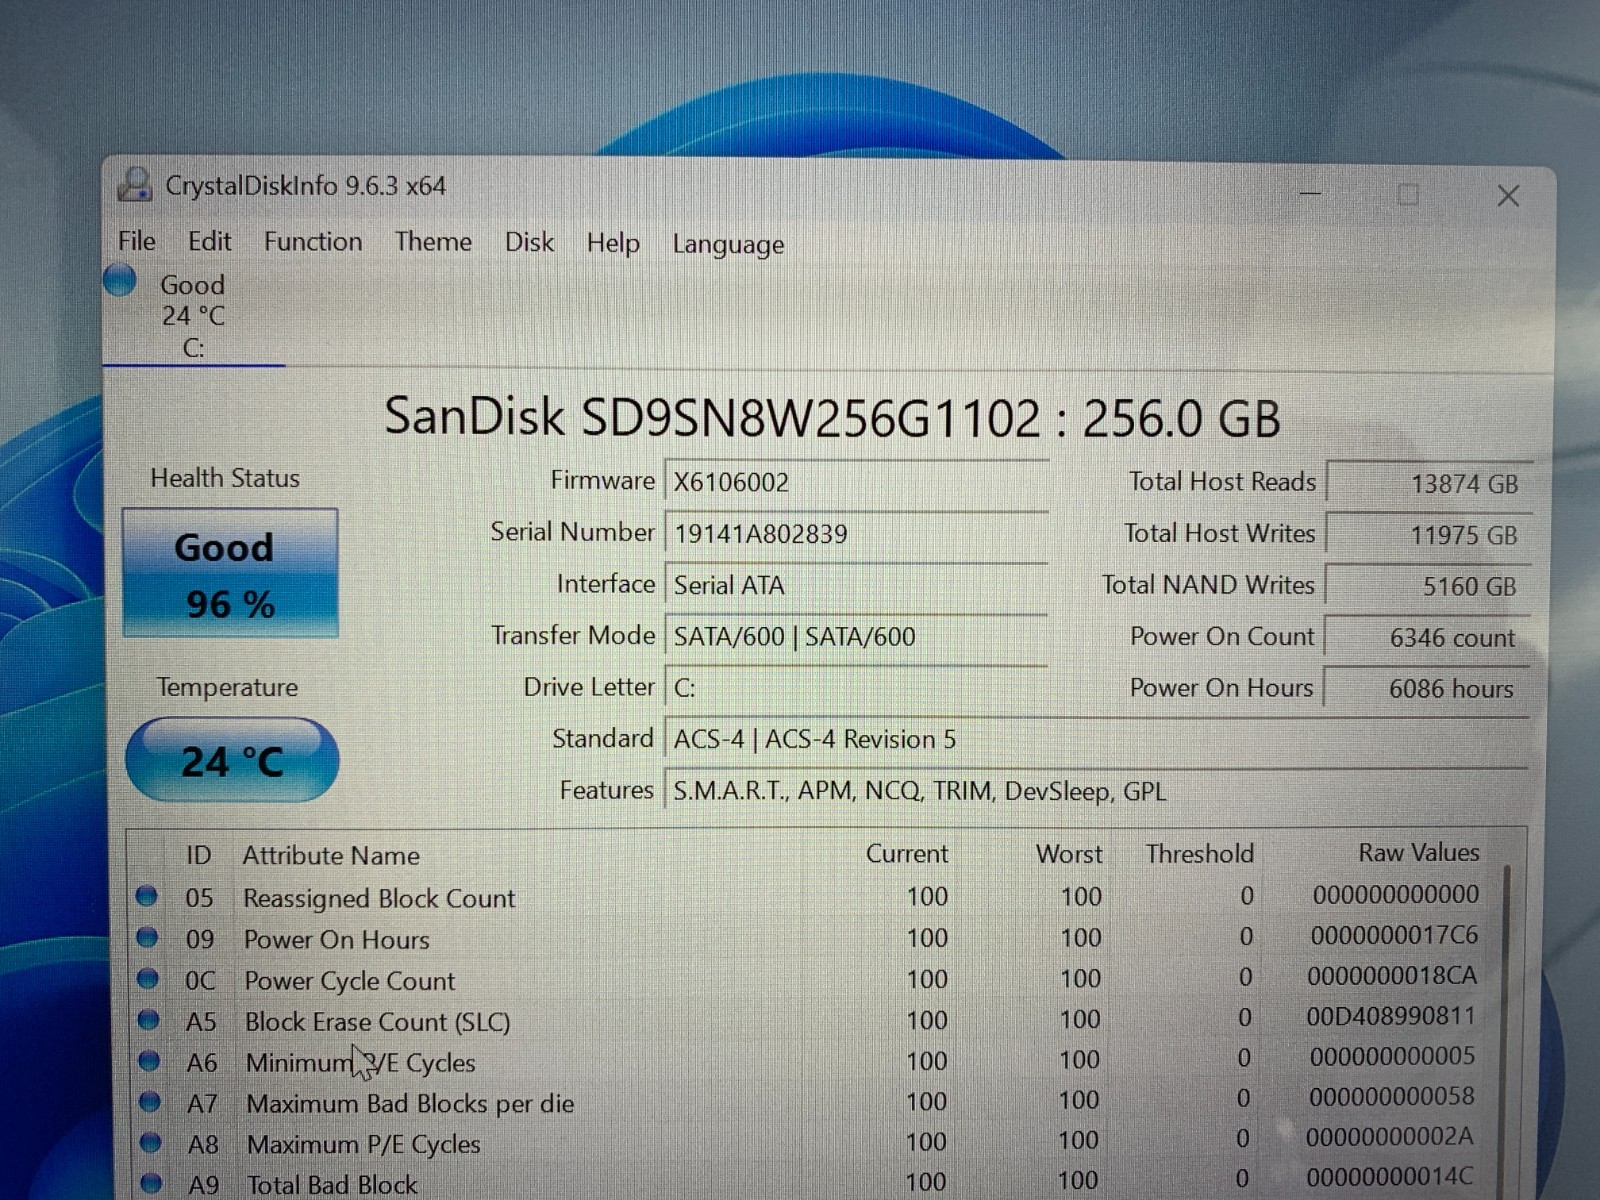Select the Minimum P/E Cycles attribute name

point(361,1063)
